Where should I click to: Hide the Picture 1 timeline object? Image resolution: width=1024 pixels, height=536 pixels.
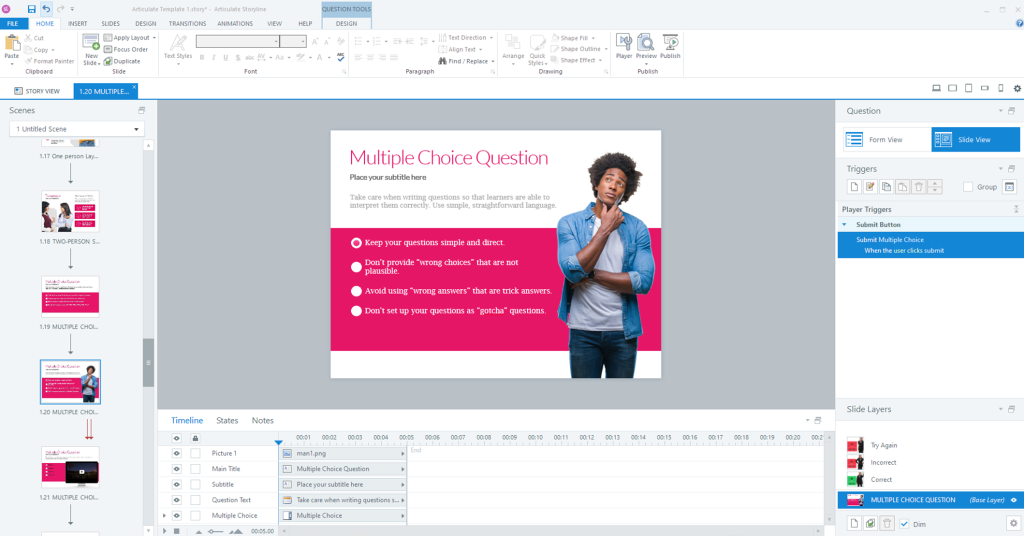pos(177,453)
